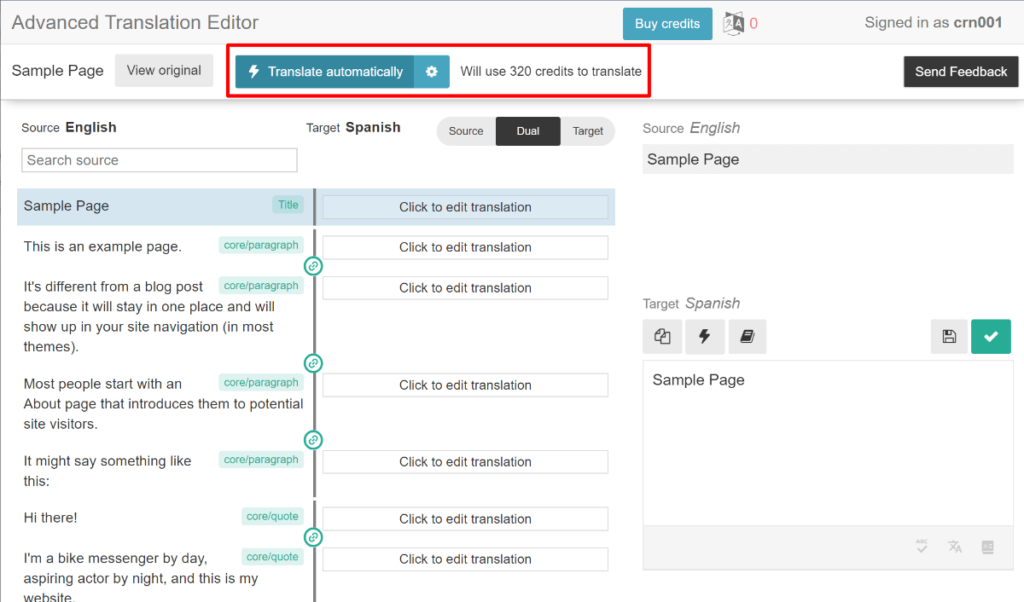Screen dimensions: 1024x602
Task: Send Feedback from the top bar
Action: [x=960, y=71]
